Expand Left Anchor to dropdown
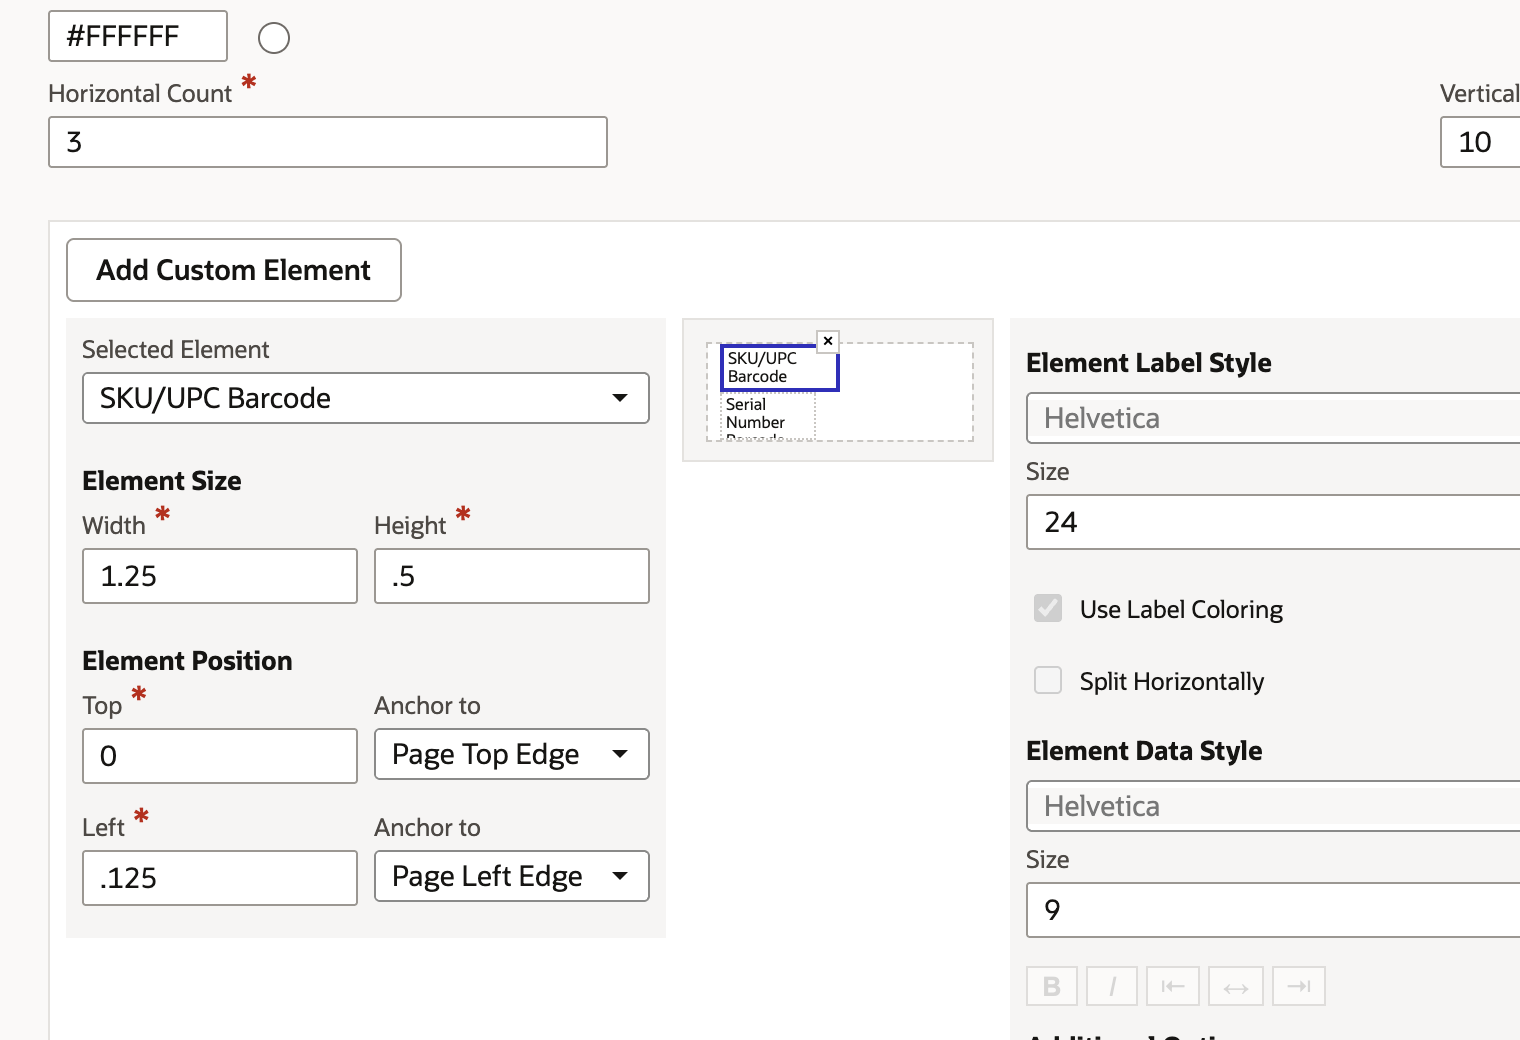This screenshot has width=1520, height=1040. coord(512,876)
